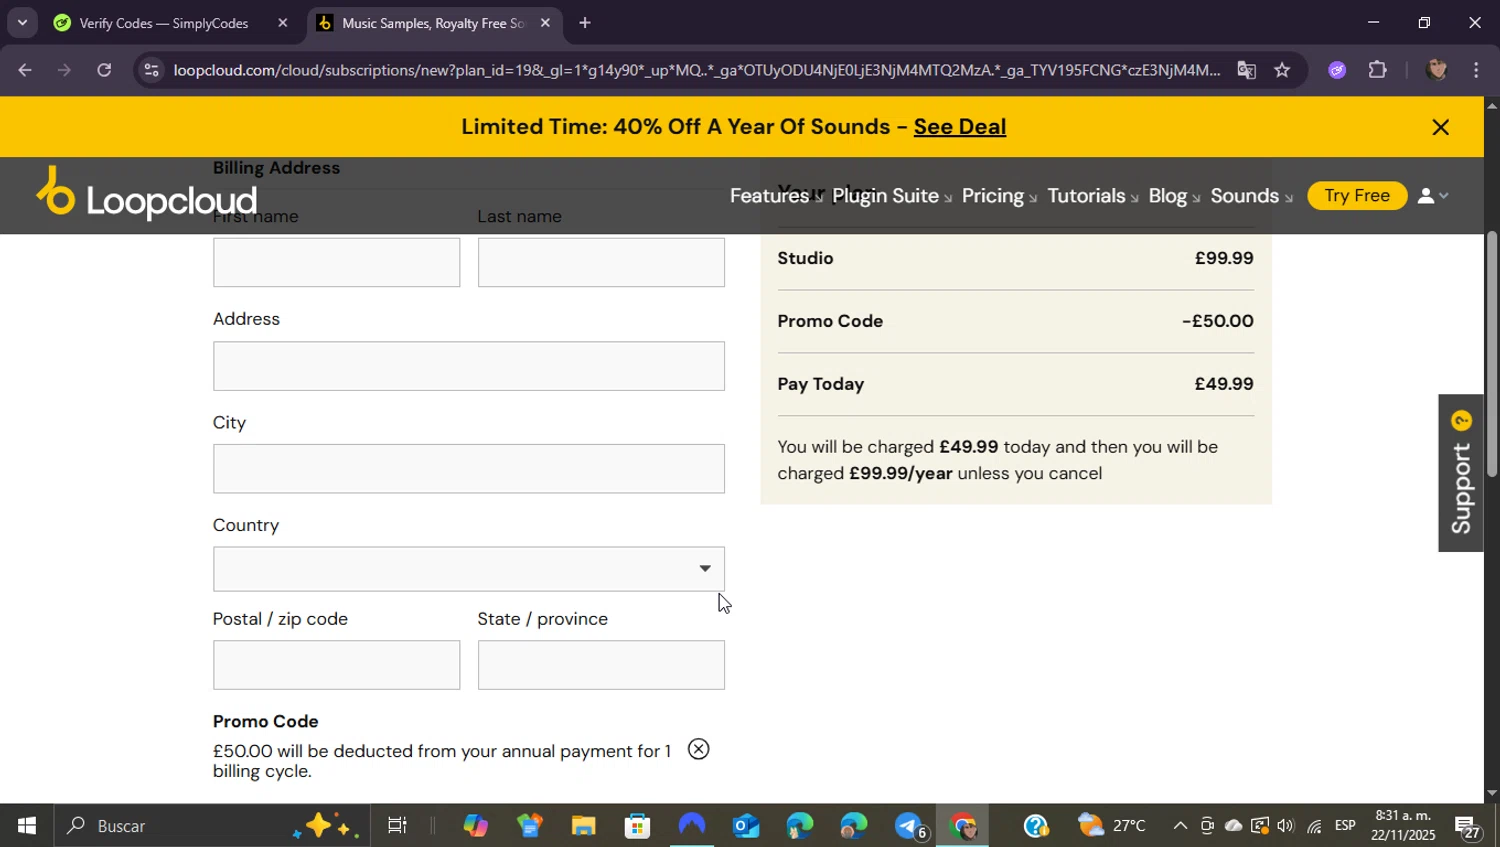Open the tab search dropdown arrow
1500x847 pixels.
point(22,22)
